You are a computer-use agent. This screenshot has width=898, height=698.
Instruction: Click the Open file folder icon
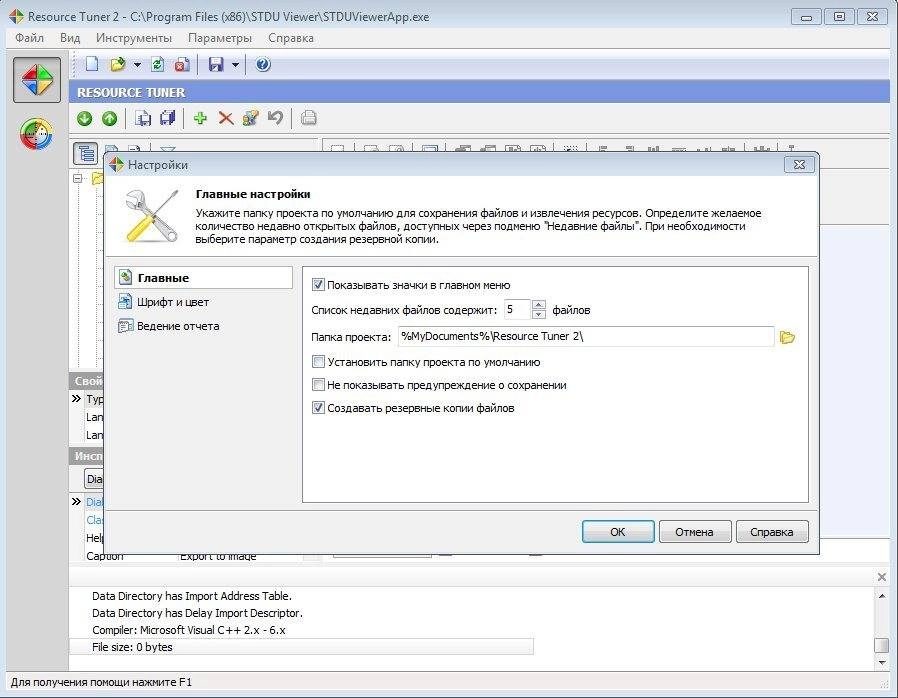[118, 64]
